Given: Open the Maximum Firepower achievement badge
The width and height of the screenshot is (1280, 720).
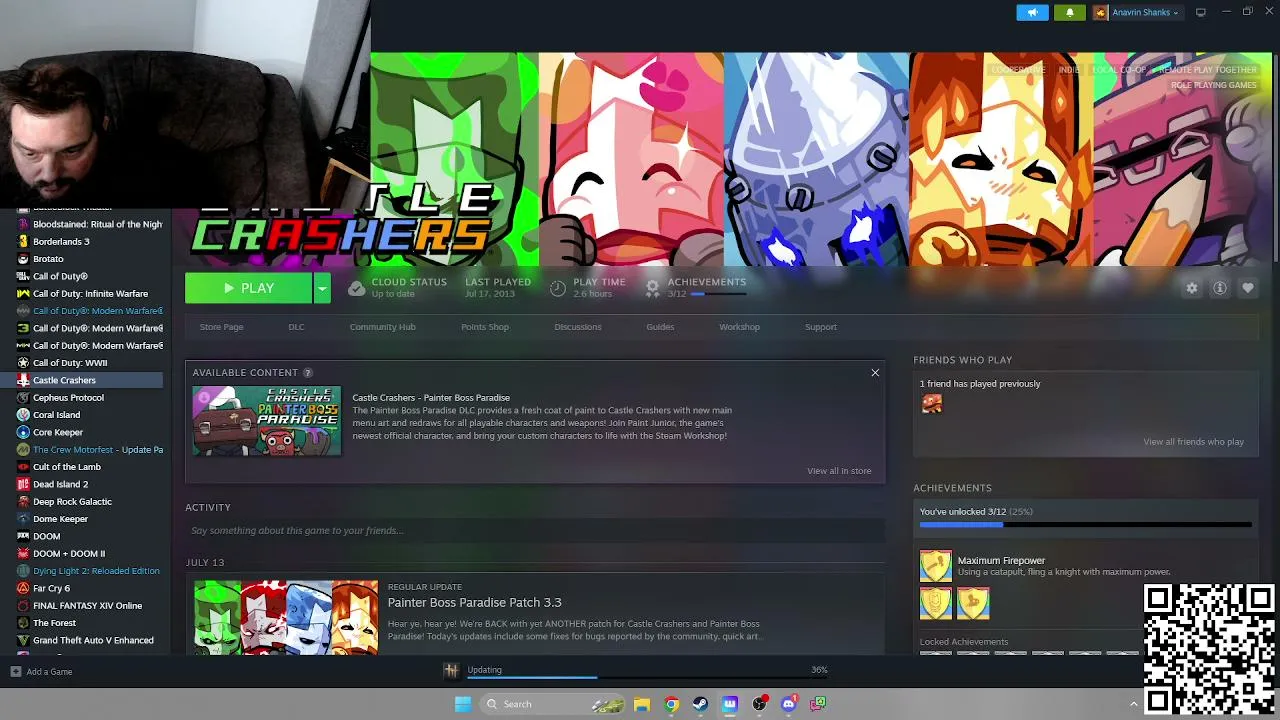Looking at the screenshot, I should (936, 566).
